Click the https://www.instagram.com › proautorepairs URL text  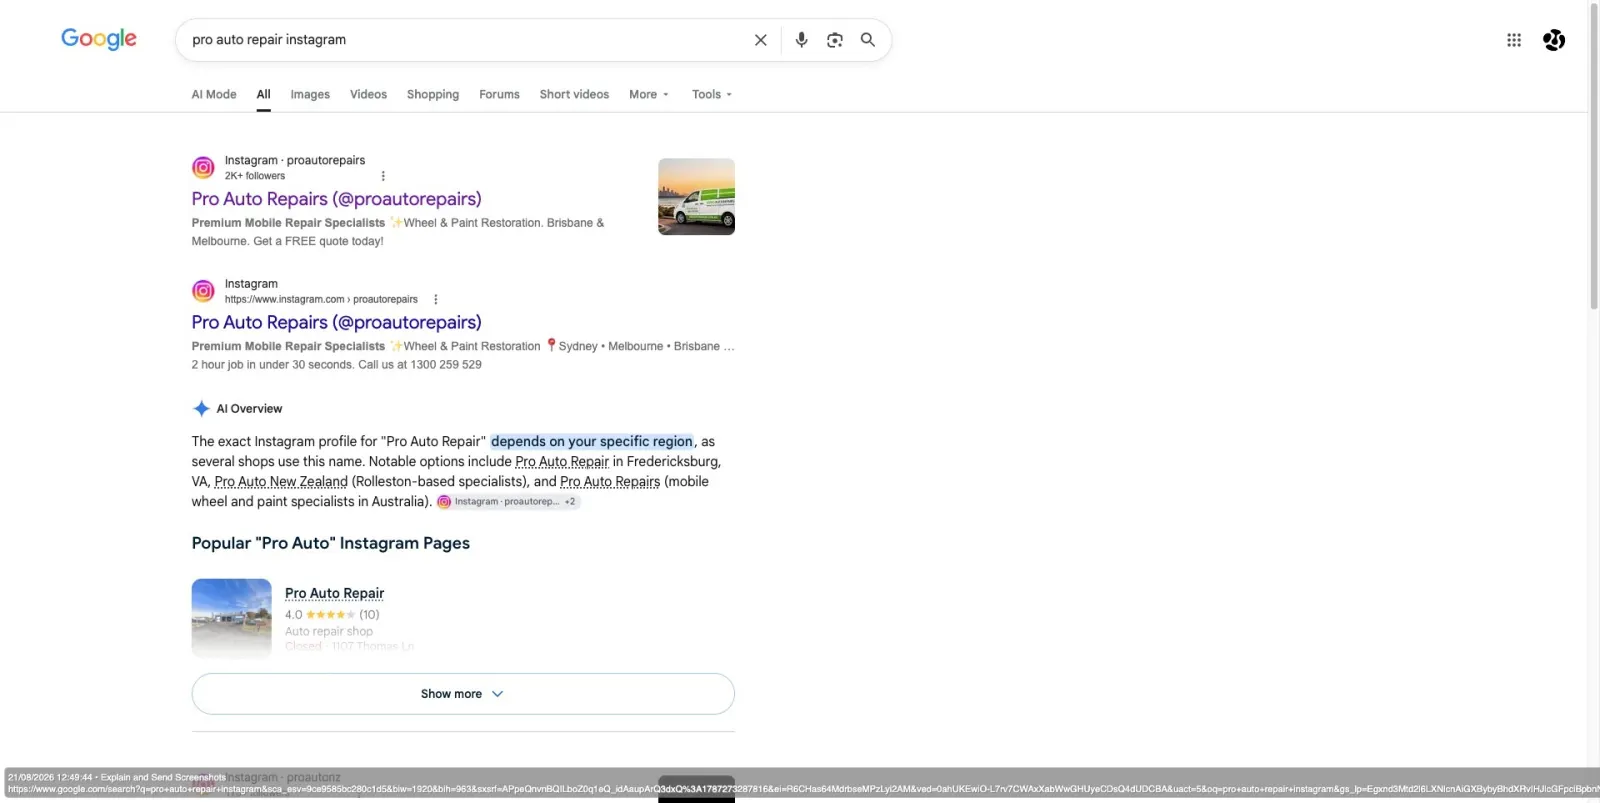click(x=321, y=299)
